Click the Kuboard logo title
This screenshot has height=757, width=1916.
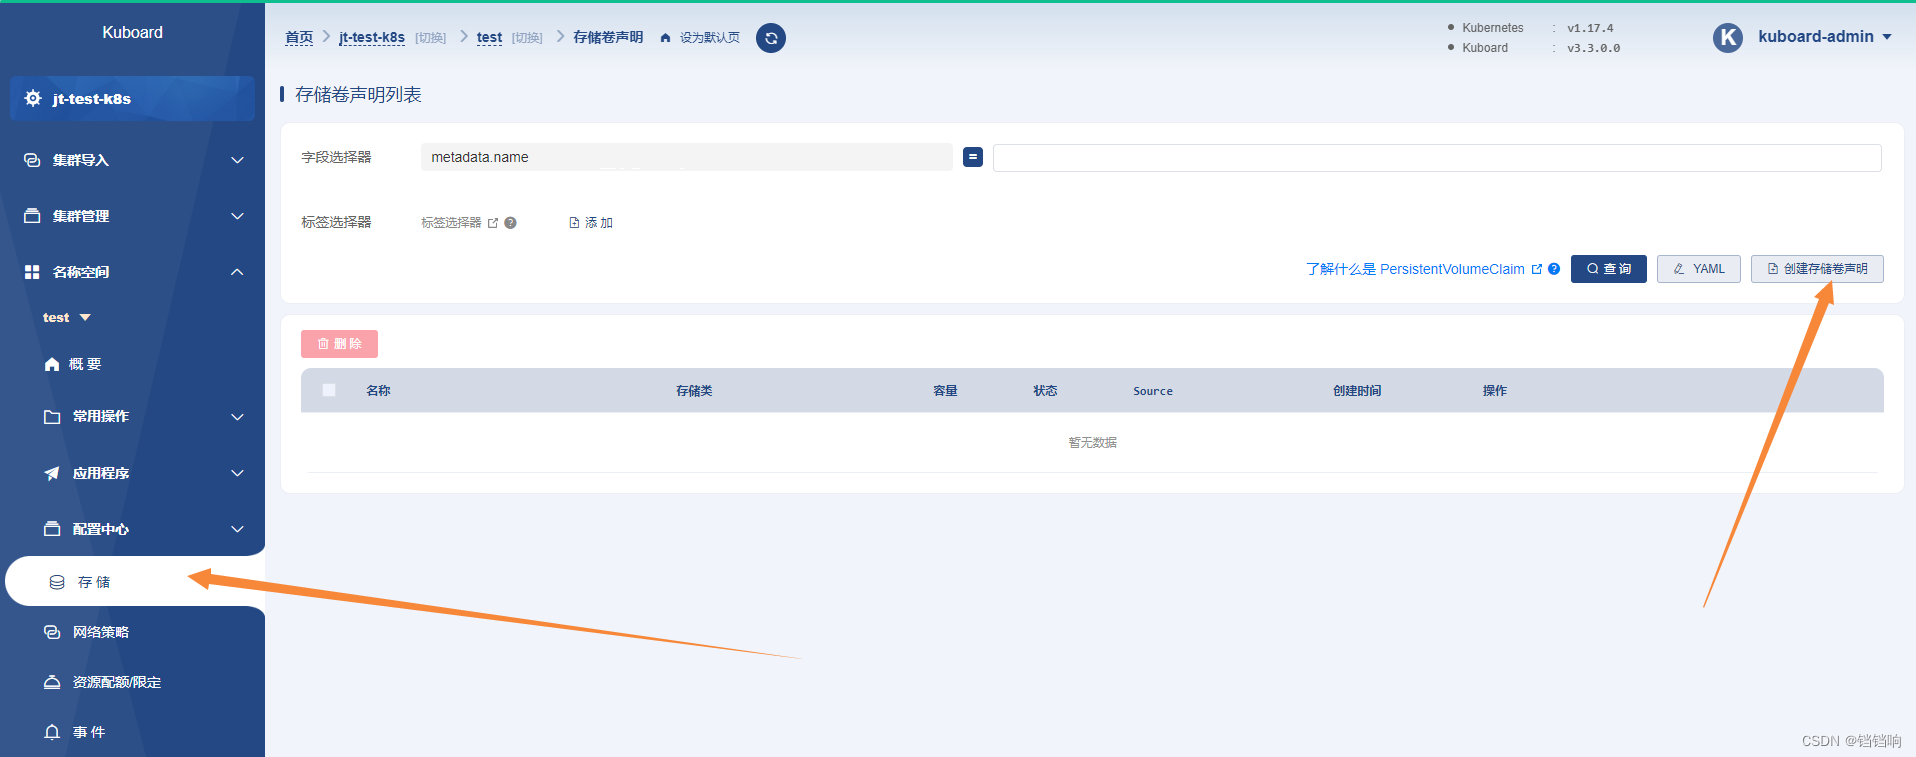tap(132, 32)
